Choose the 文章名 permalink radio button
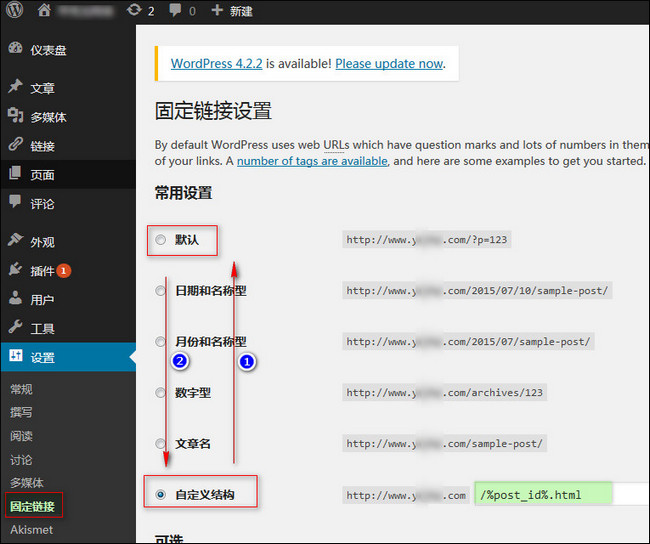 160,443
